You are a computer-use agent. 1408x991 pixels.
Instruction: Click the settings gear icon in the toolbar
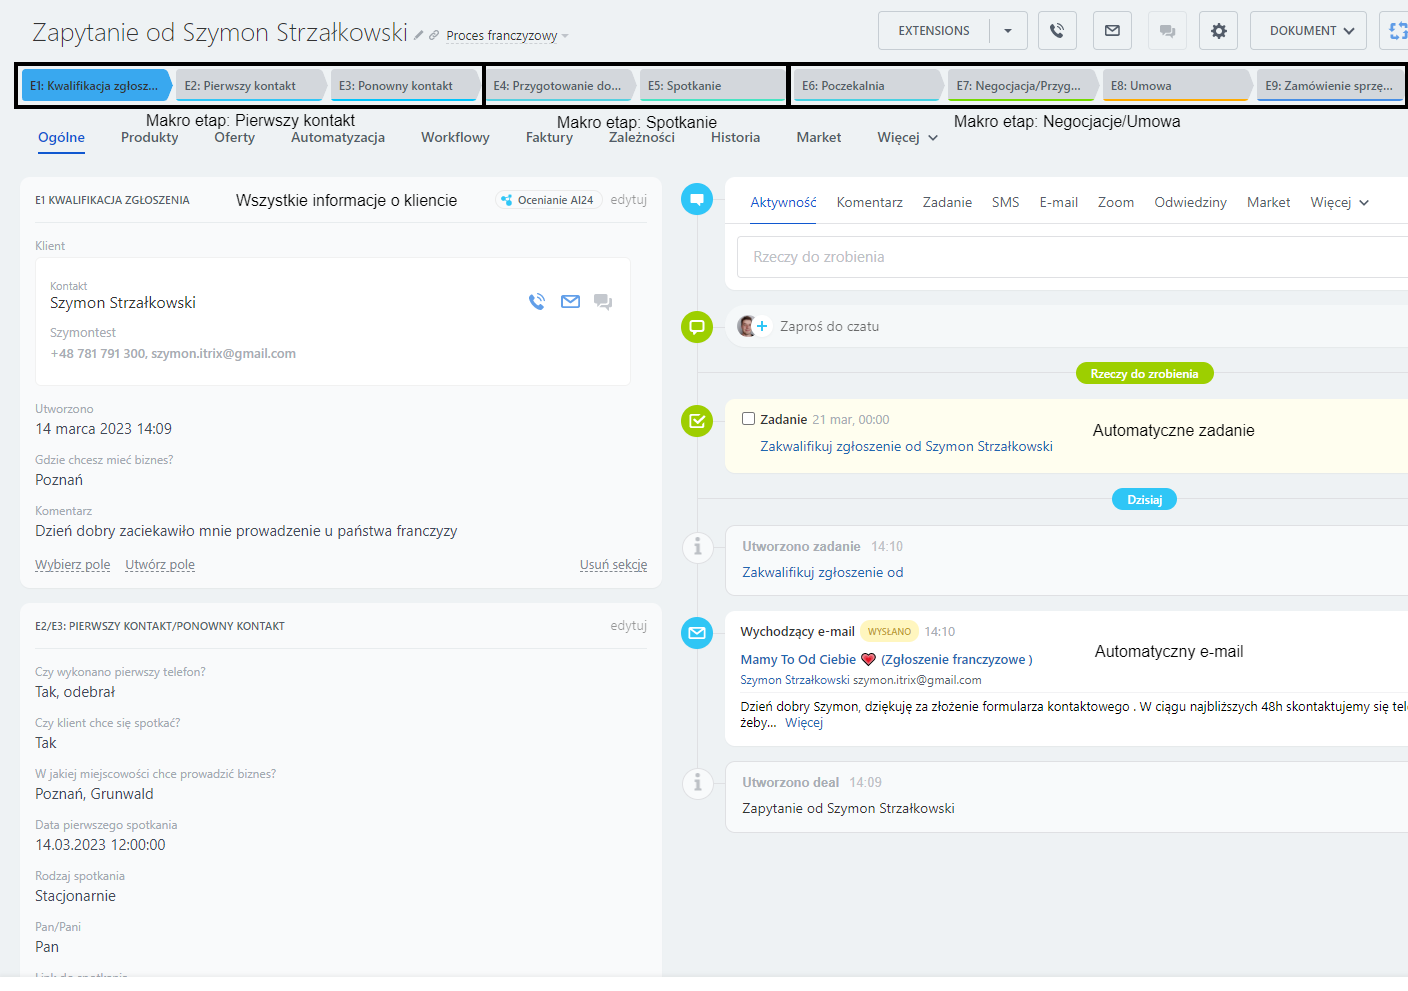point(1218,30)
